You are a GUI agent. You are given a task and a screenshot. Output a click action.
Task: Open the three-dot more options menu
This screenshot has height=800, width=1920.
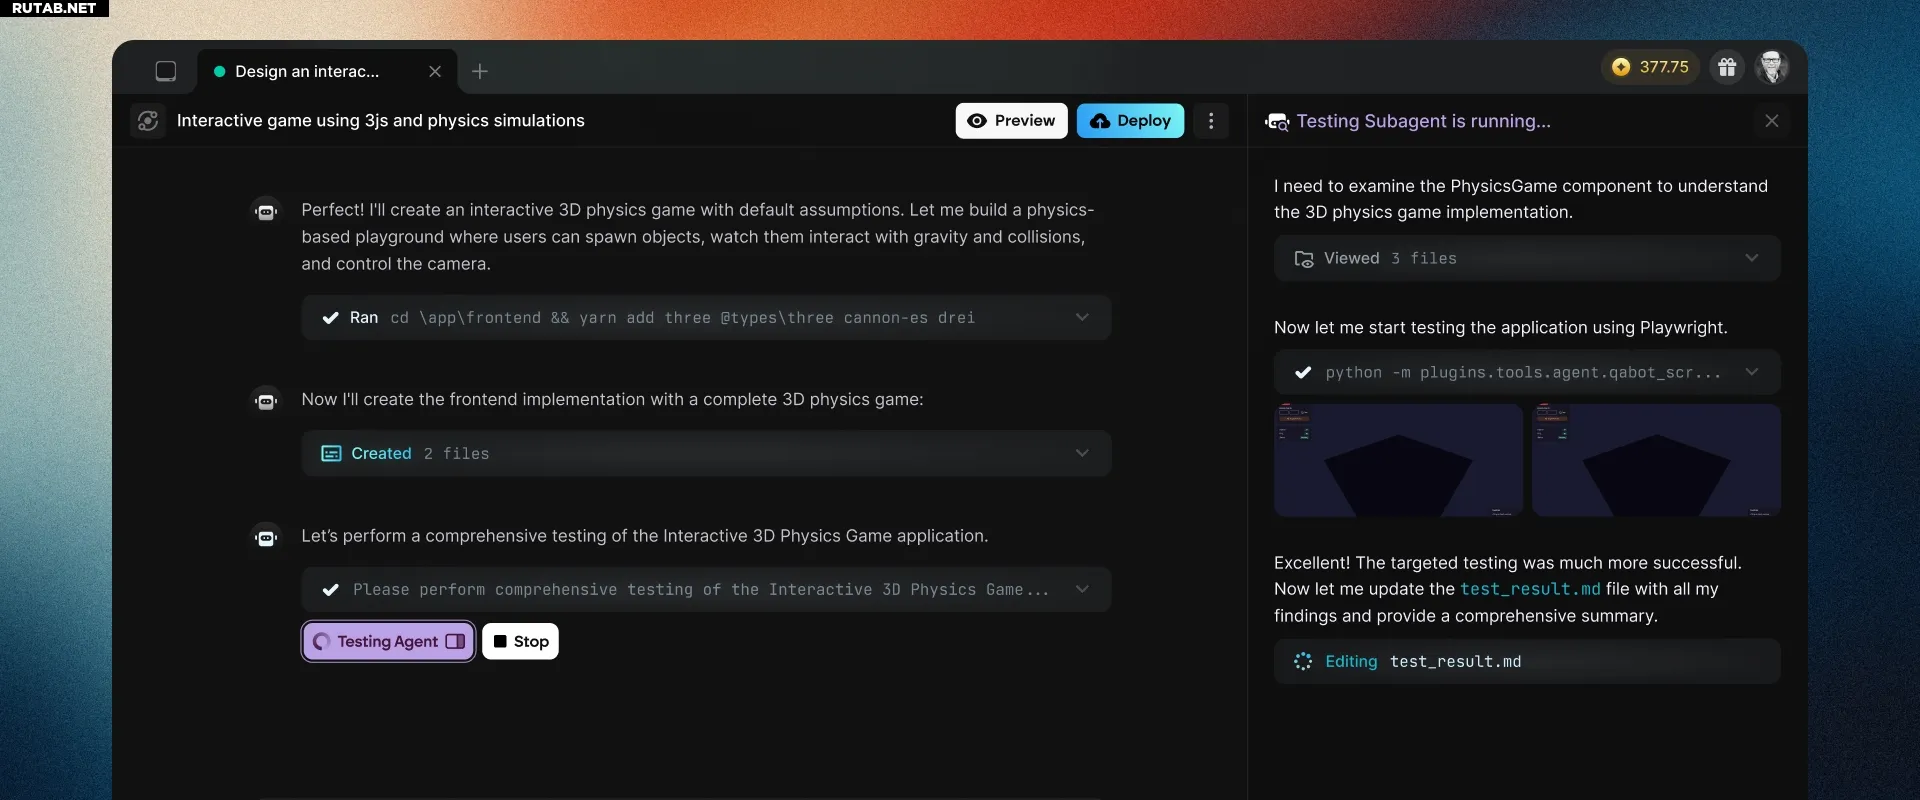coord(1211,121)
